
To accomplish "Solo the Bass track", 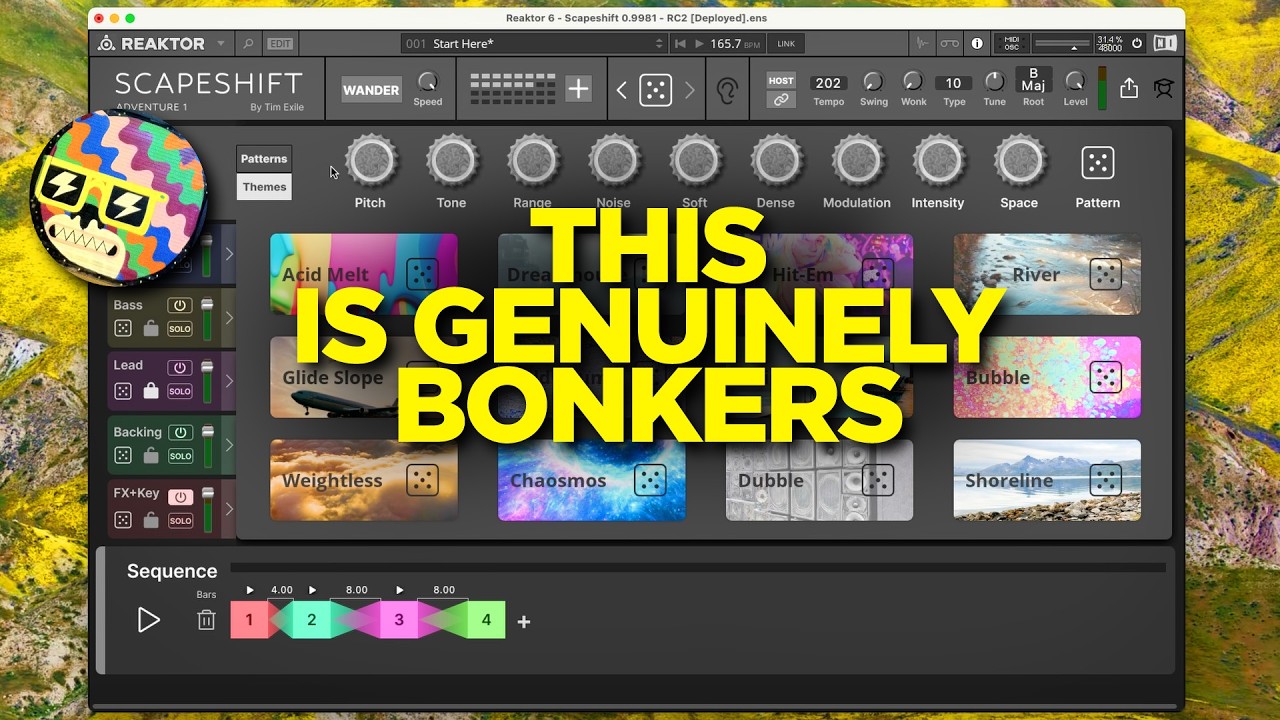I will click(x=180, y=328).
